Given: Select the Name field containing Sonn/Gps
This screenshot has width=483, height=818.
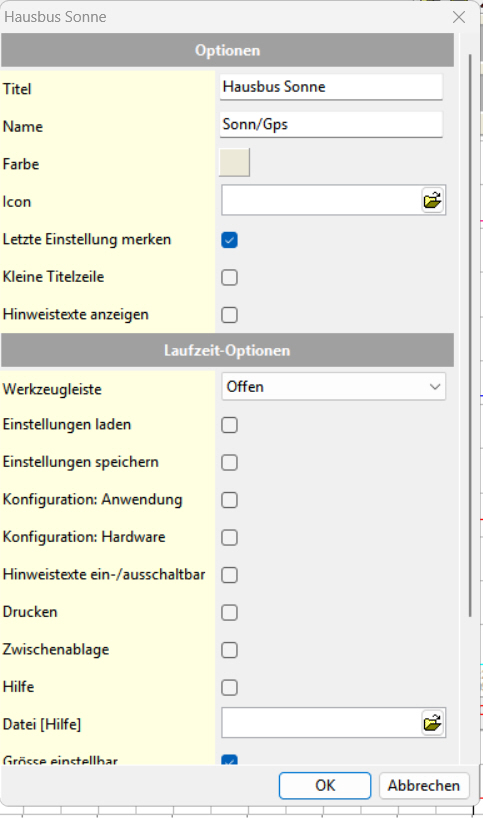Looking at the screenshot, I should (331, 124).
